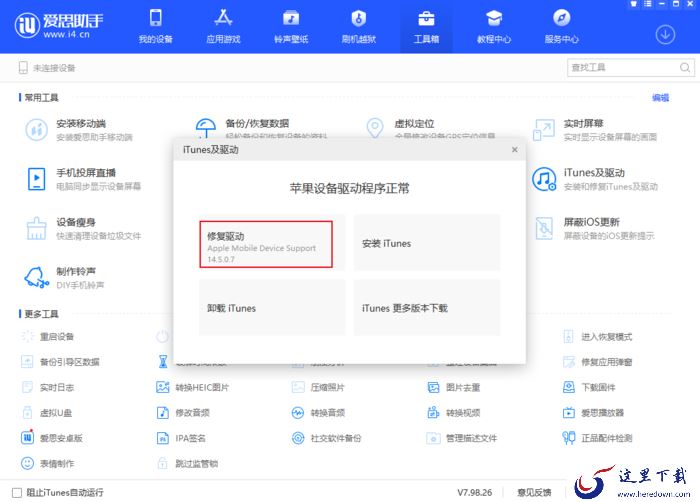Open the 社交软件备份 tool
This screenshot has width=700, height=502.
click(x=326, y=438)
